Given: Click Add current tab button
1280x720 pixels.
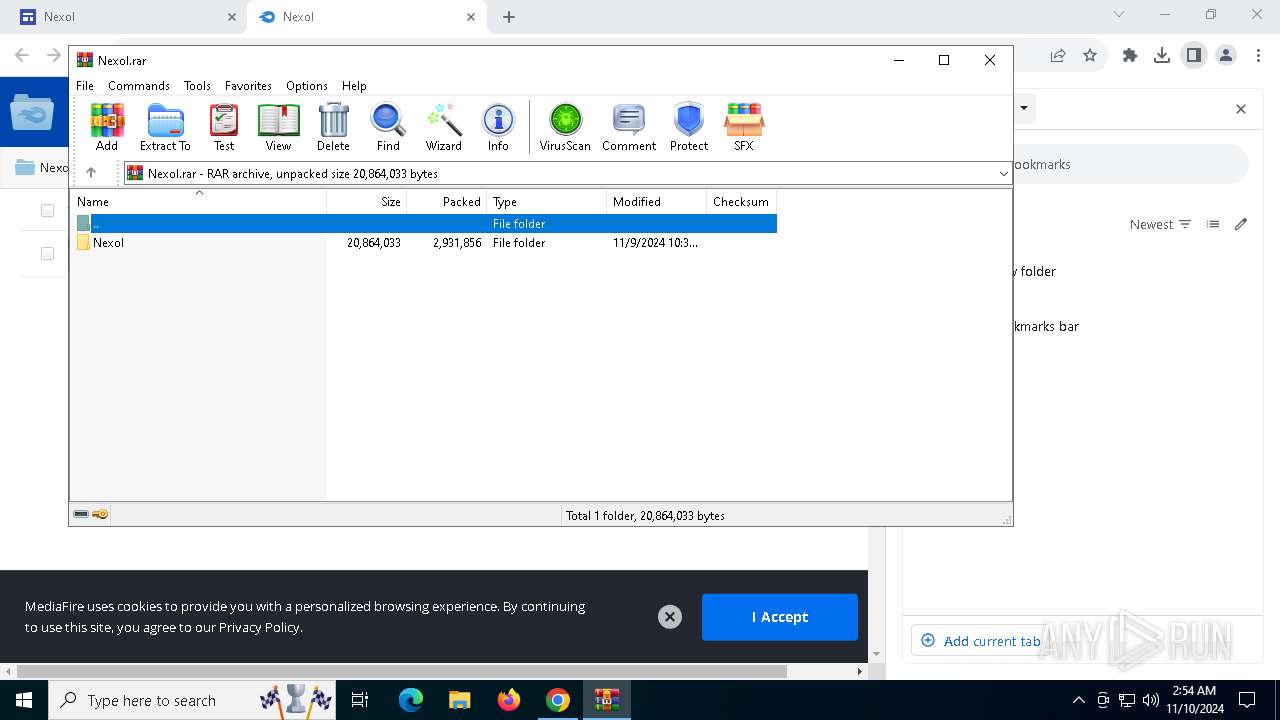Looking at the screenshot, I should click(980, 641).
